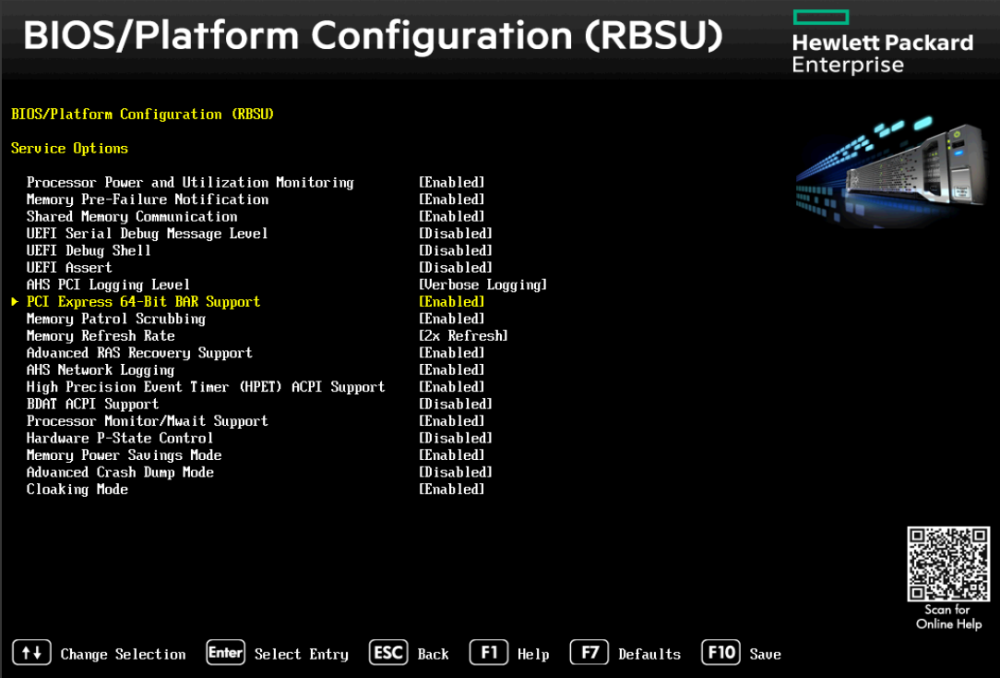Select Memory Patrol Scrubbing option
The image size is (1000, 678).
point(116,319)
